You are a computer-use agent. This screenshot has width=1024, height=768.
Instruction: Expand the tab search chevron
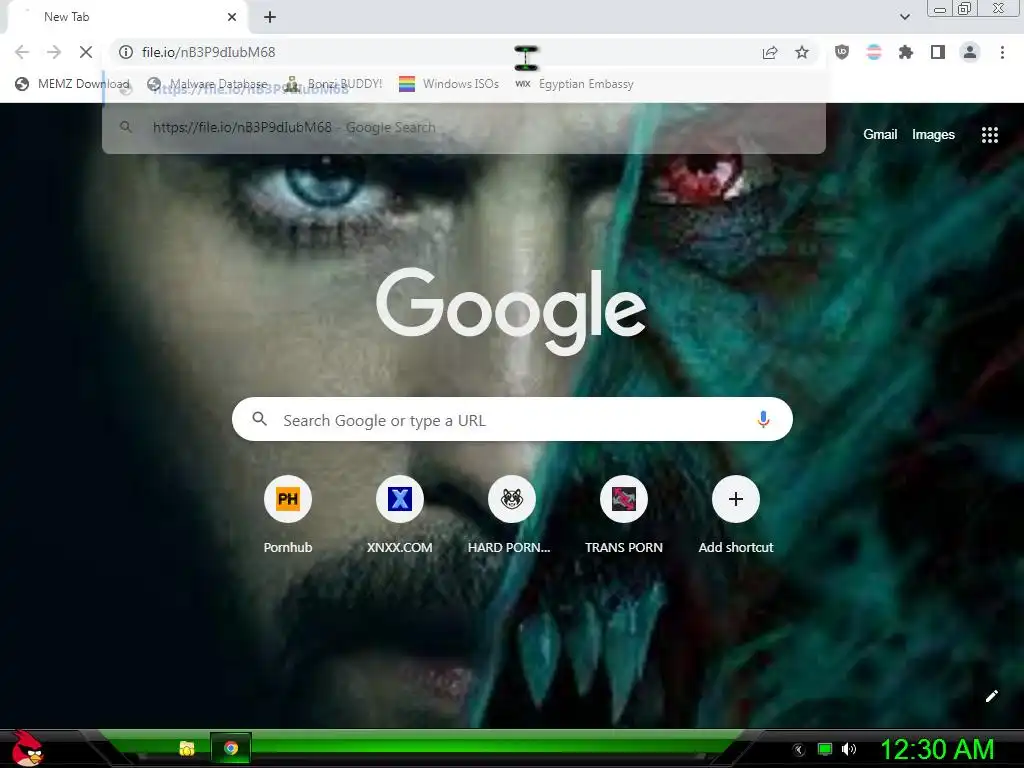coord(904,17)
